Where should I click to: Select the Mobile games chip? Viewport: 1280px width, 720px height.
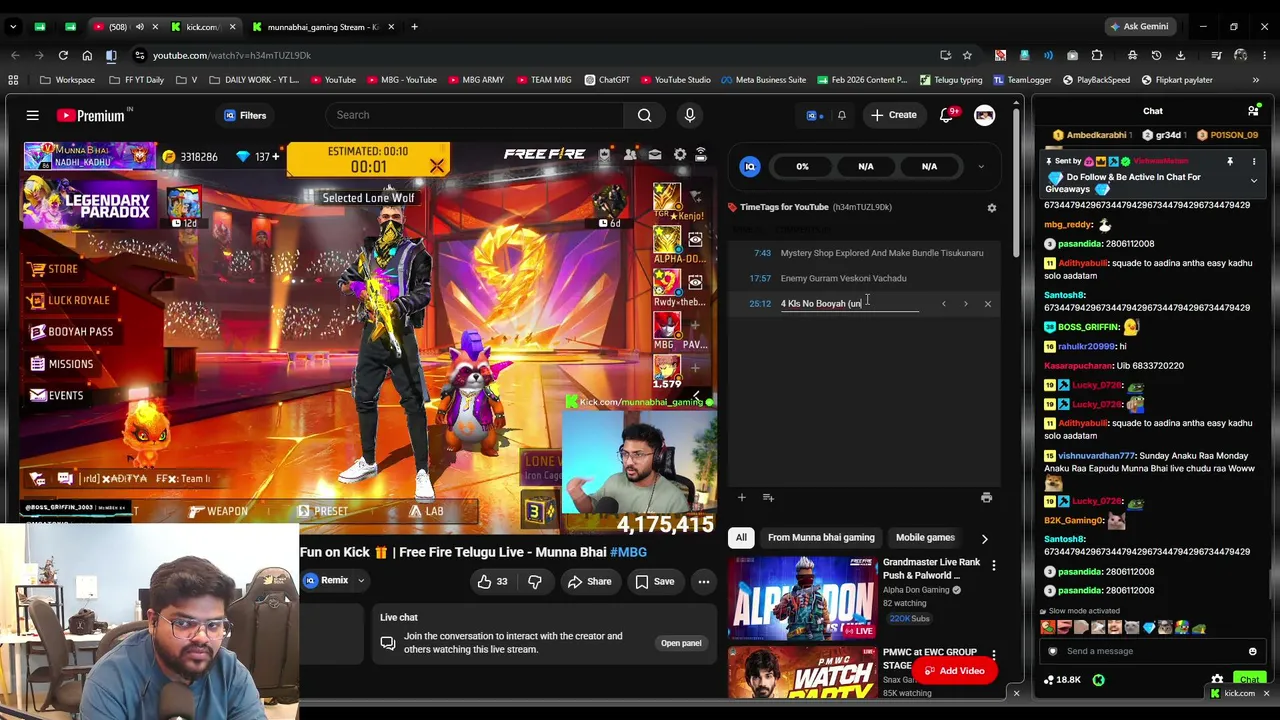[925, 538]
